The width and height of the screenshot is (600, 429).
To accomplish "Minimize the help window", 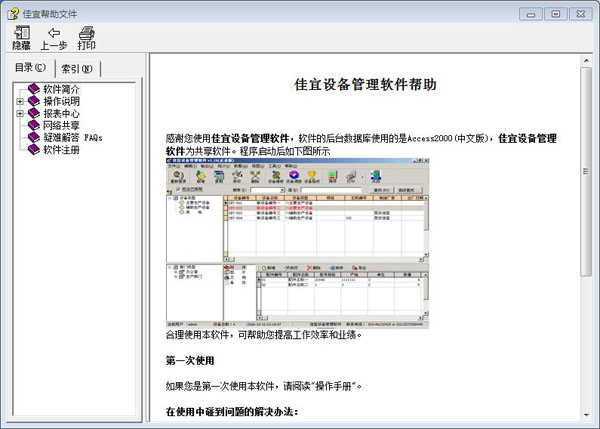I will [531, 14].
